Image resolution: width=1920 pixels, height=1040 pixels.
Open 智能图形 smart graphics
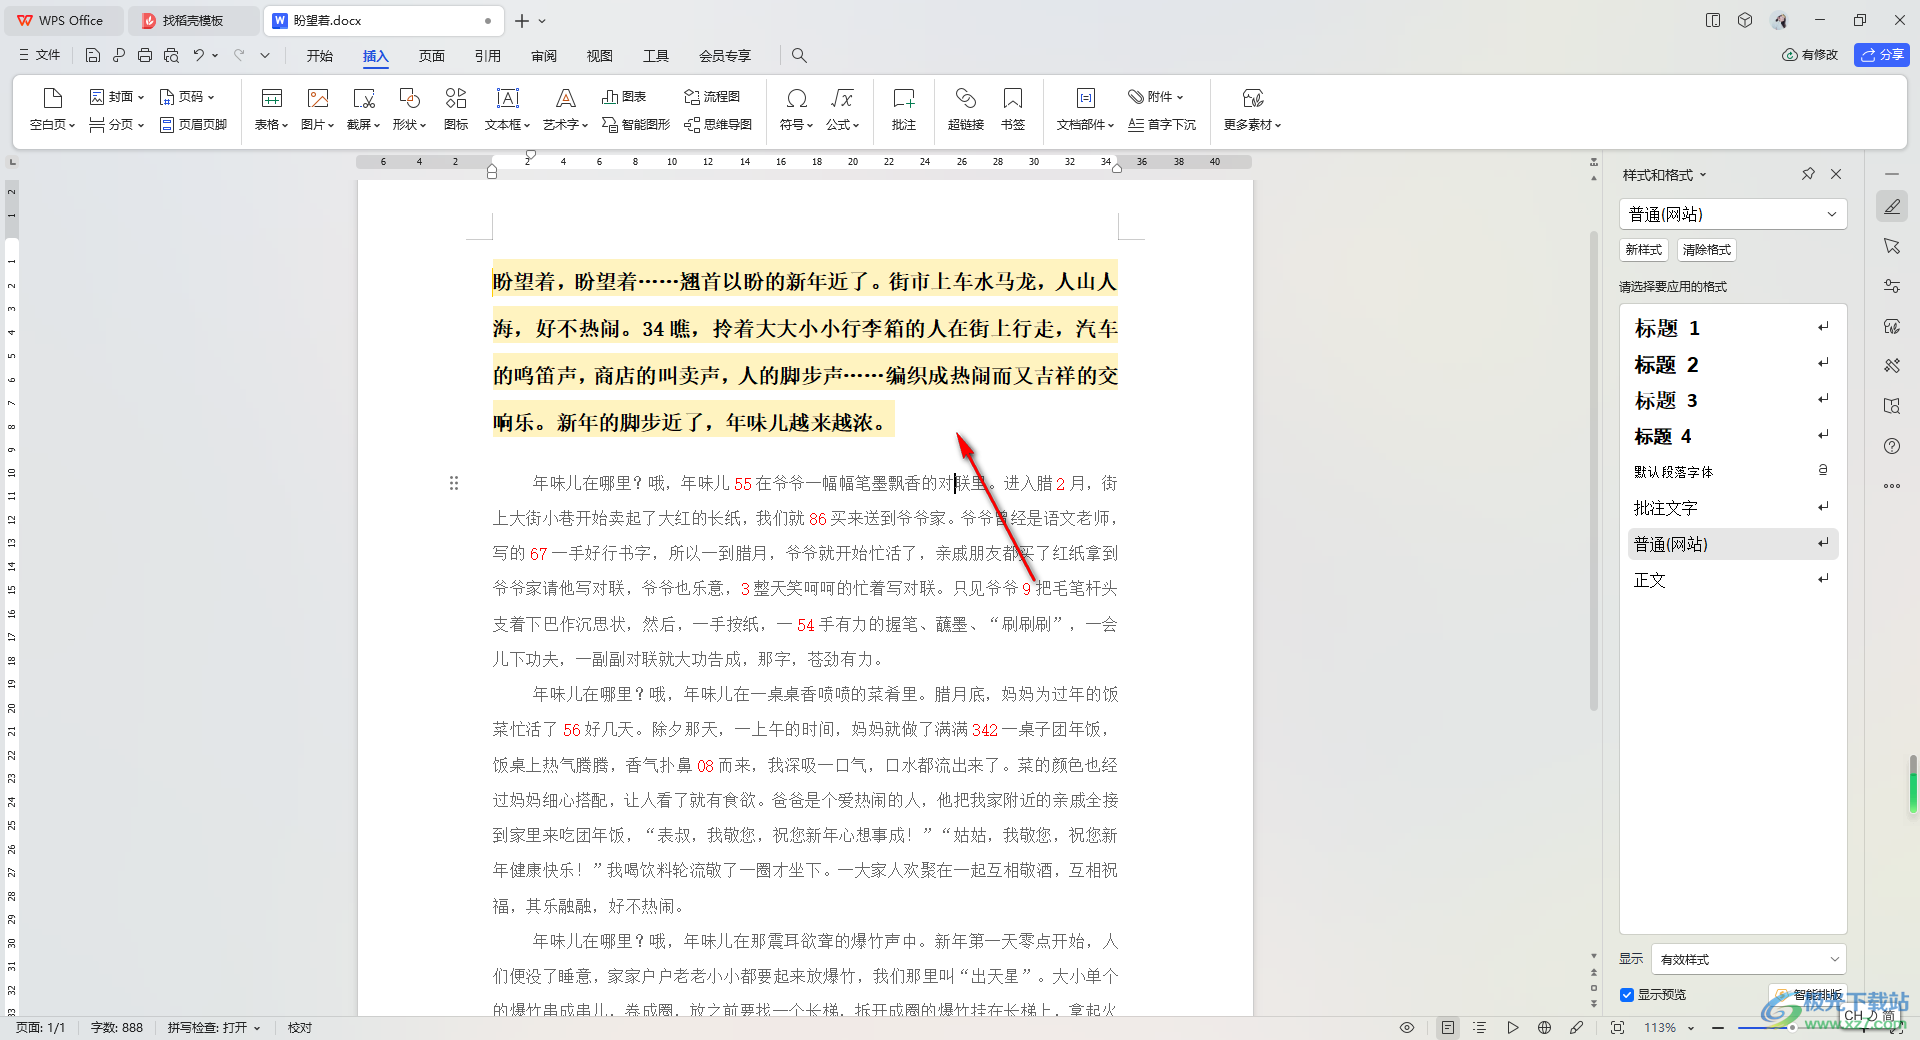(636, 125)
